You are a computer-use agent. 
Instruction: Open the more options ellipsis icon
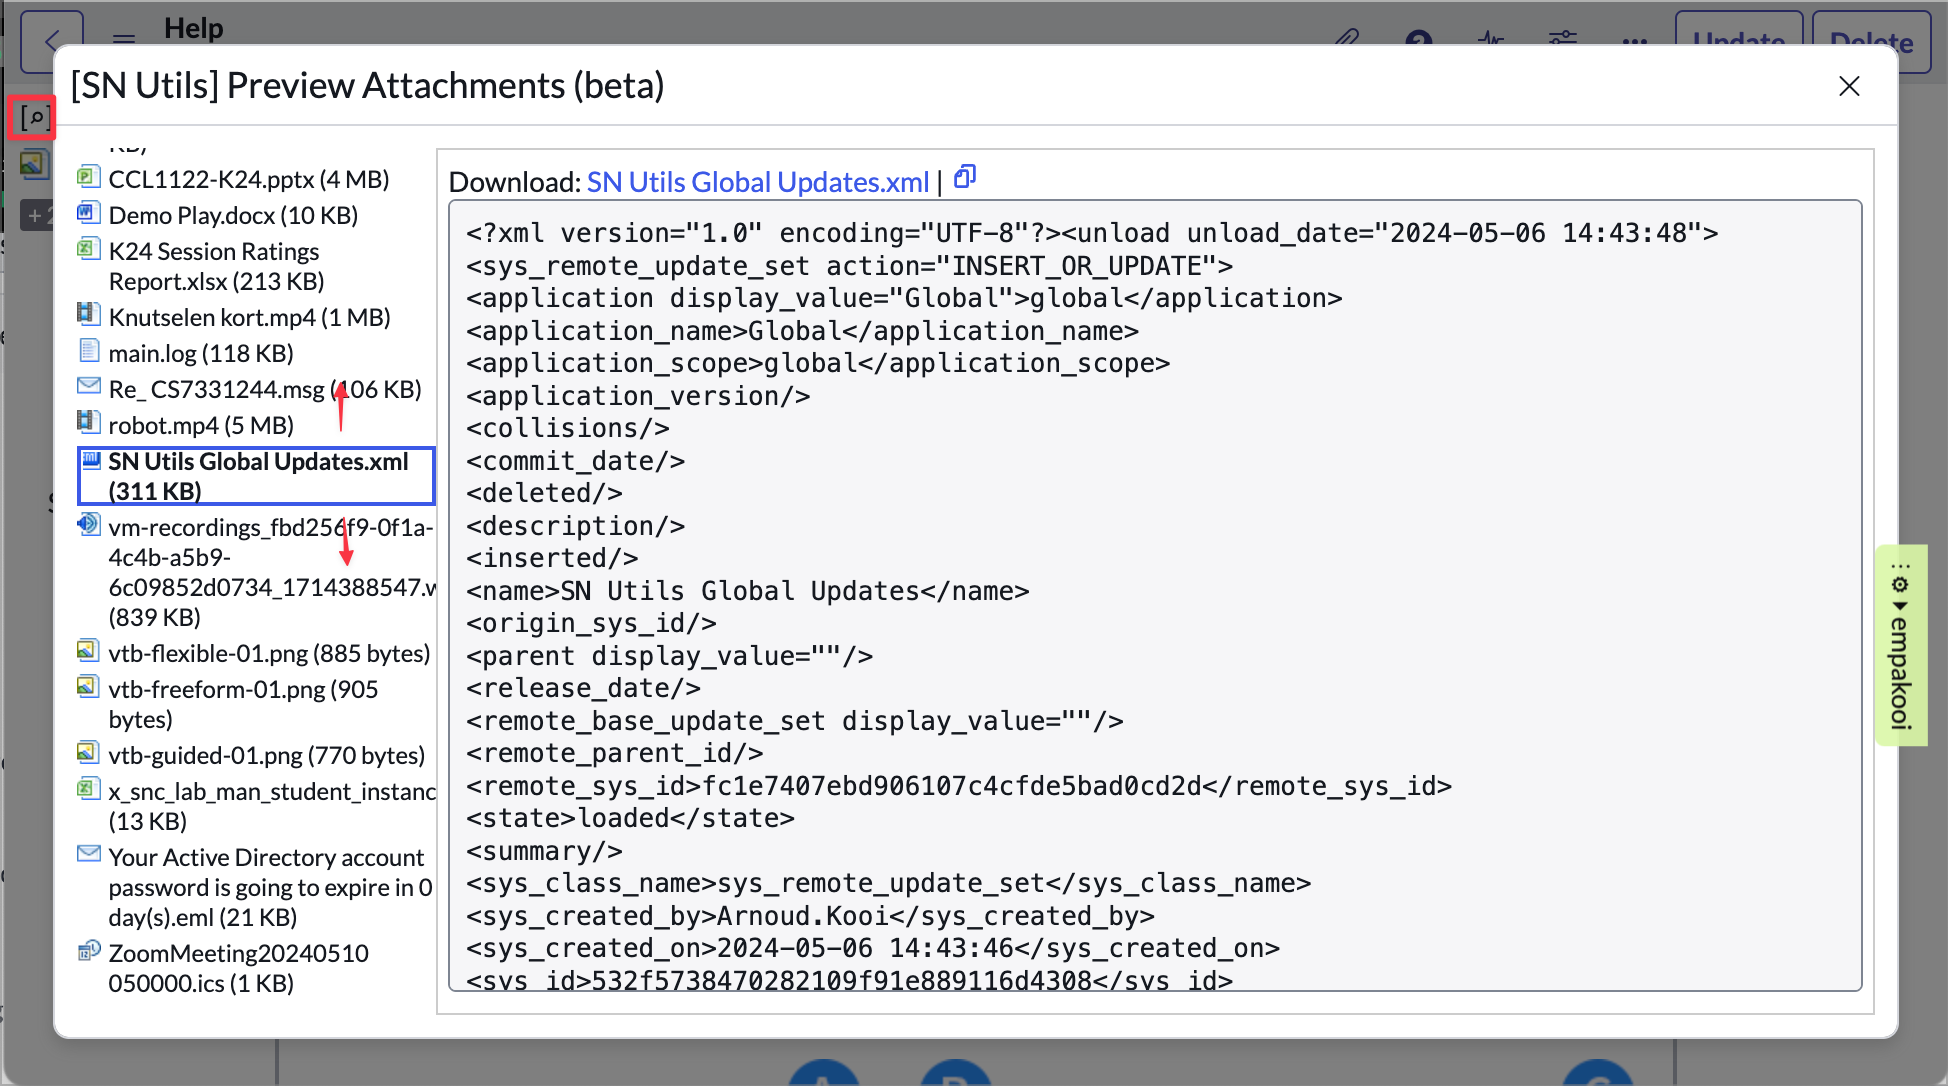tap(1635, 43)
